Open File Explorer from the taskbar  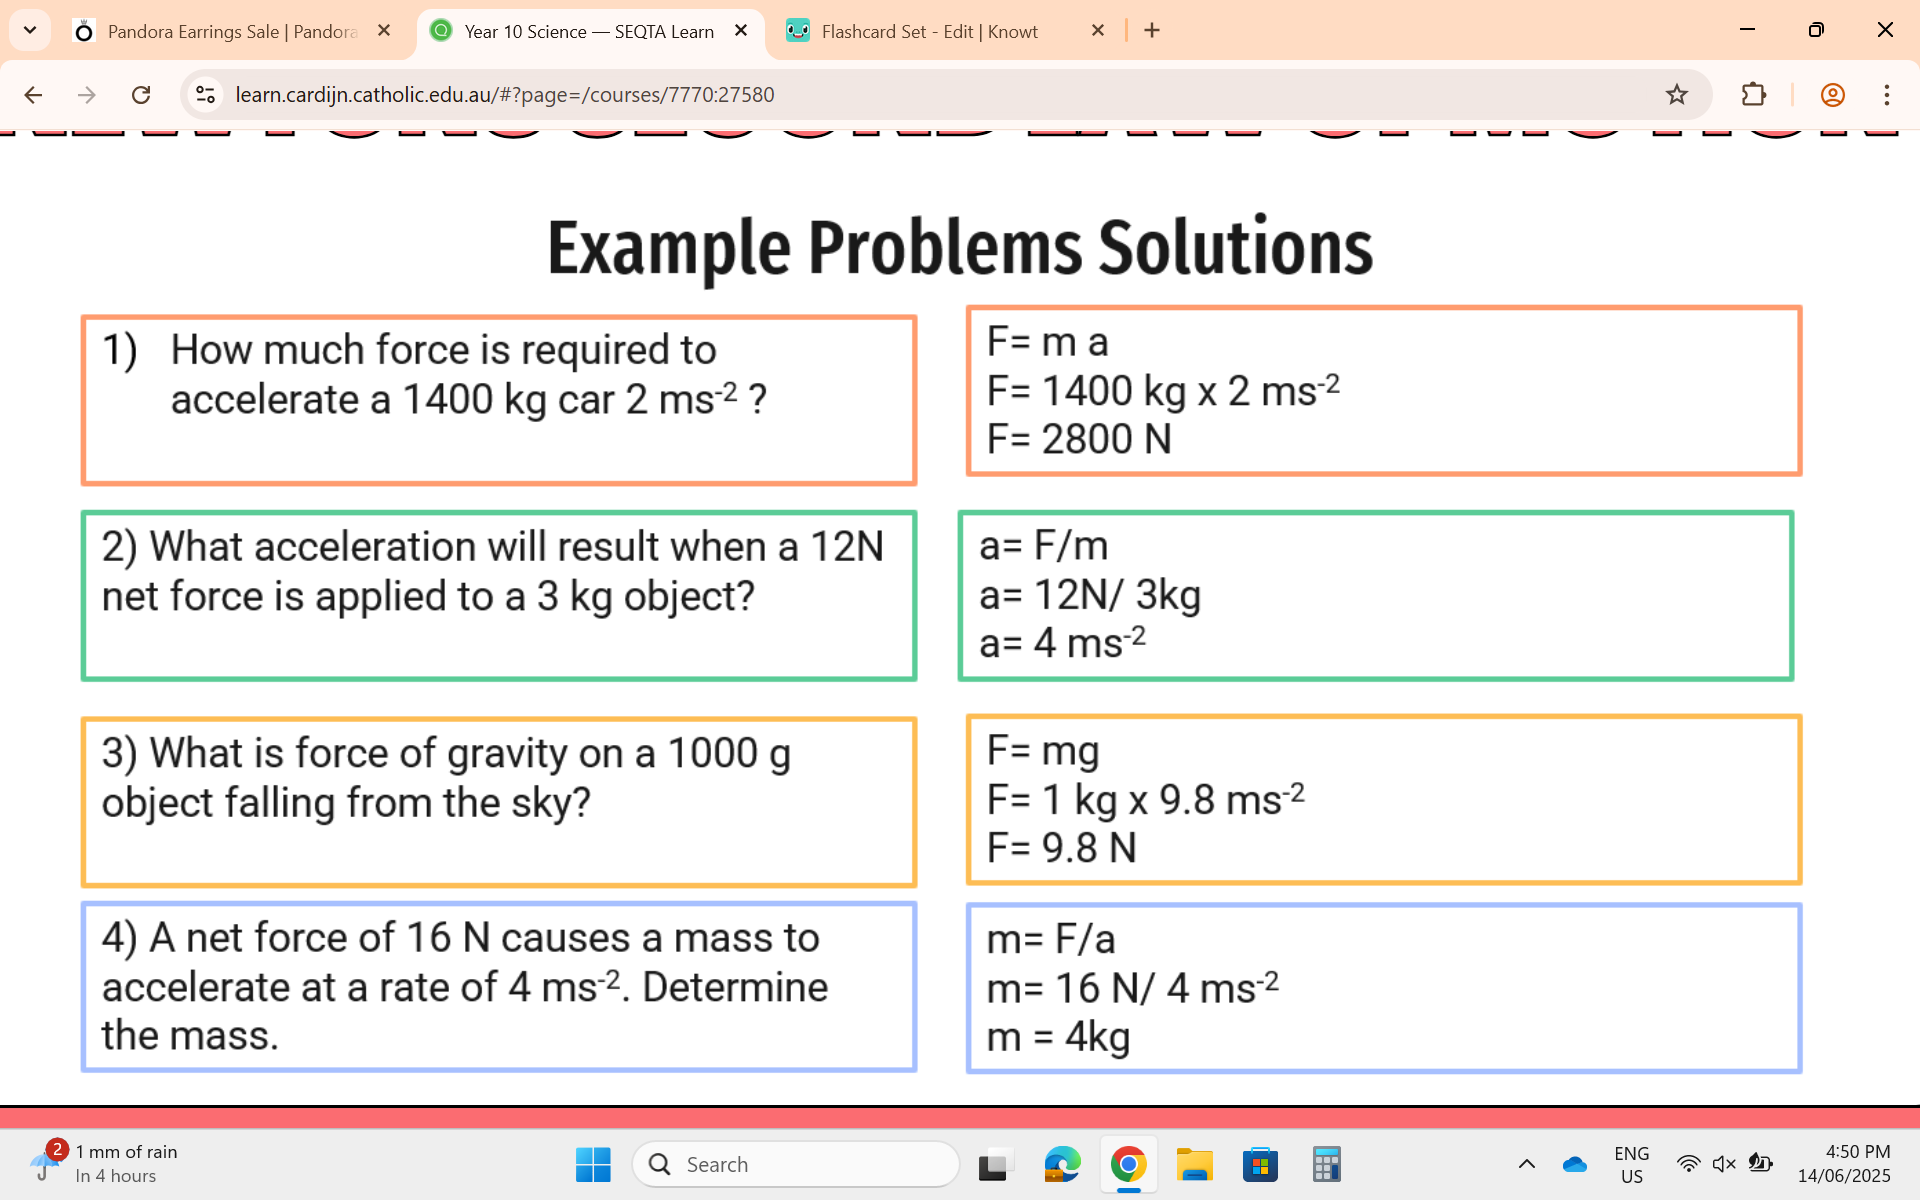pos(1195,1165)
